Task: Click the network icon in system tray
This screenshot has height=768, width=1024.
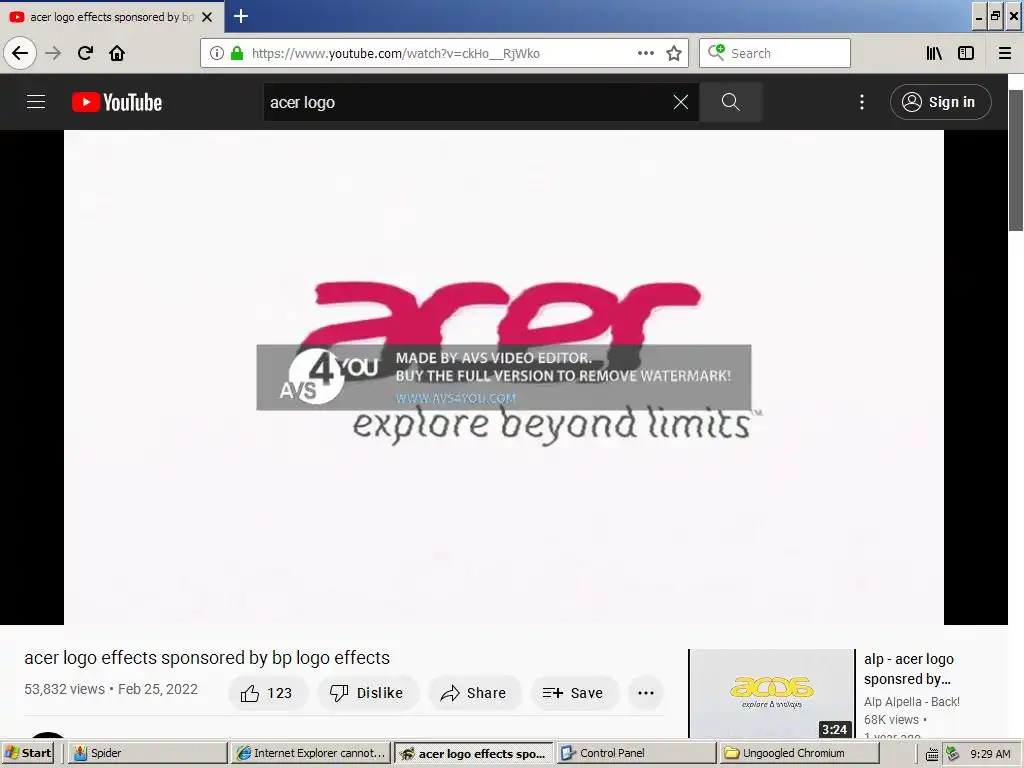Action: pos(953,754)
